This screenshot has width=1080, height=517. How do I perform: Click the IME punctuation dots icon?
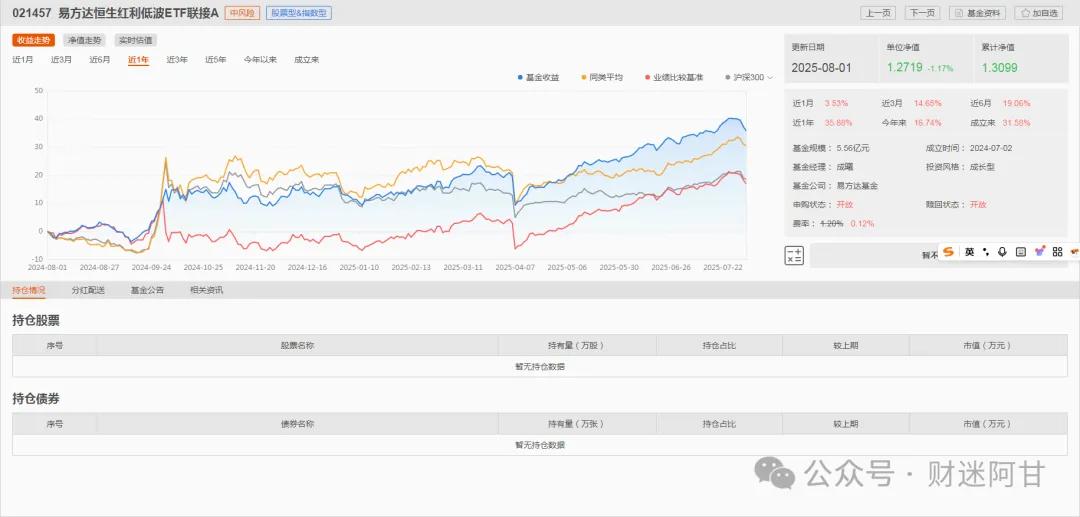(986, 252)
